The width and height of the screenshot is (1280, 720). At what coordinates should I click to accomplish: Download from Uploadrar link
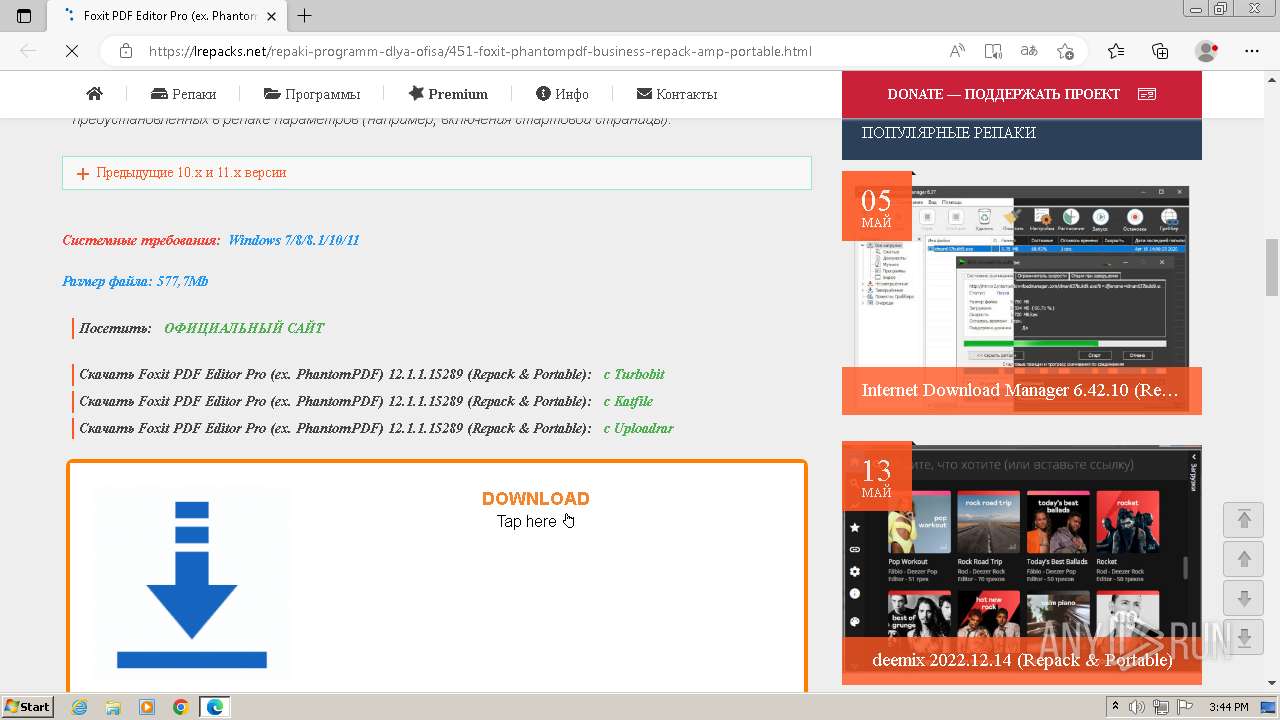tap(638, 428)
